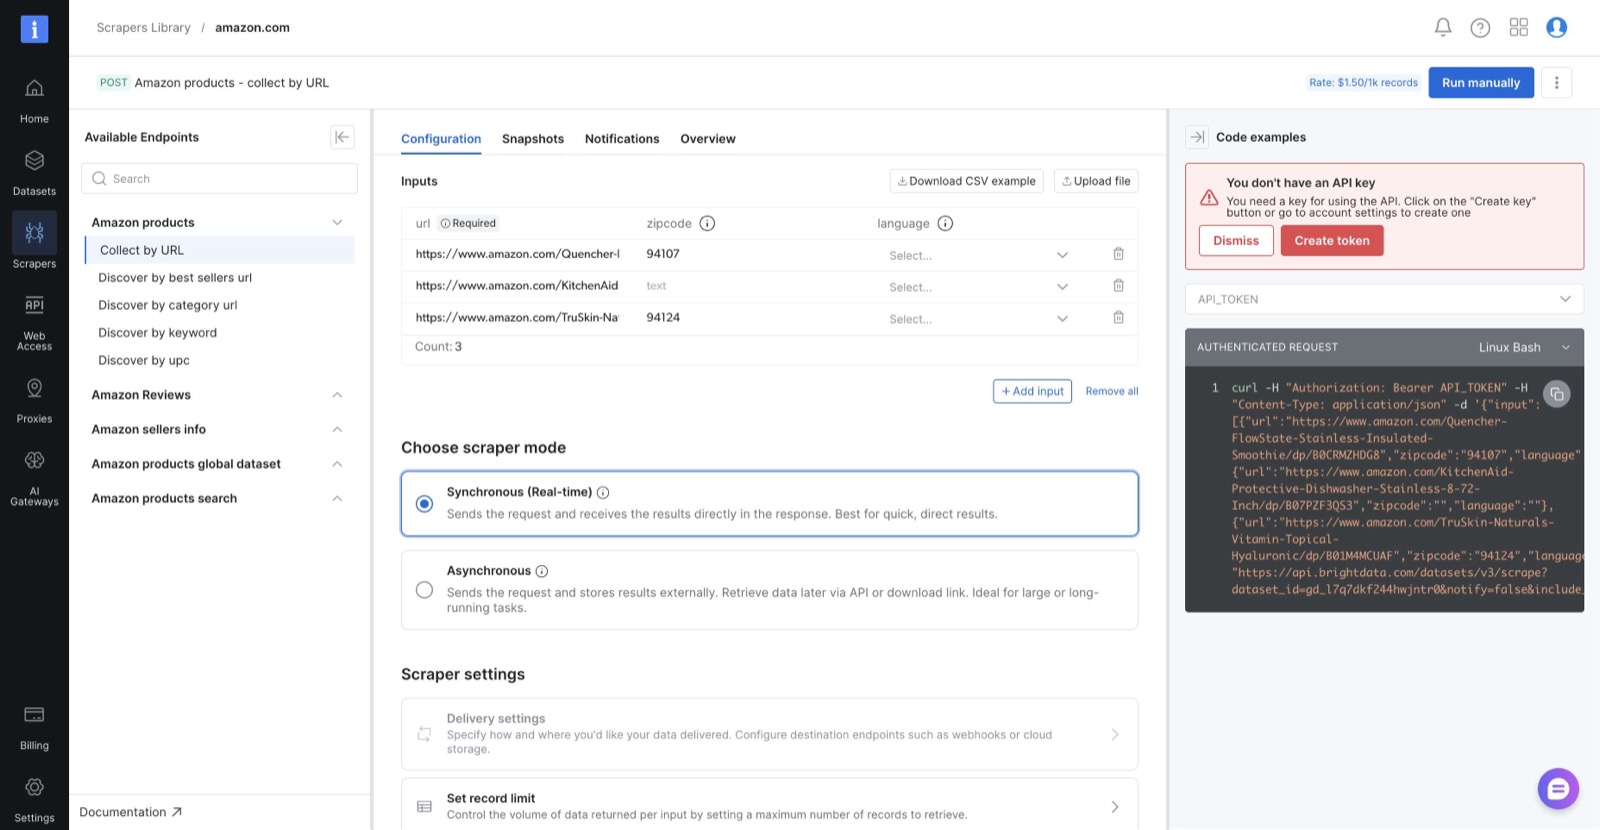The image size is (1600, 830).
Task: Open language dropdown for TruSkin row
Action: coord(978,319)
